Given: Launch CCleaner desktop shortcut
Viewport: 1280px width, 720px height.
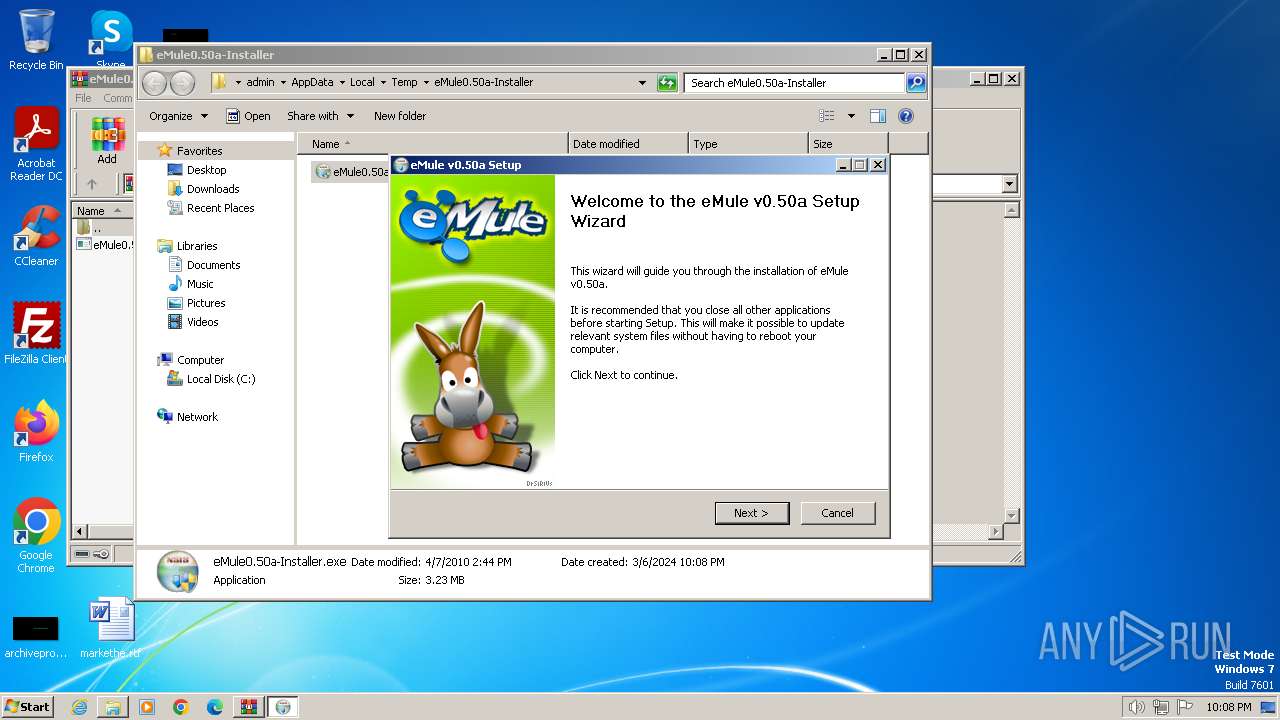Looking at the screenshot, I should 36,237.
